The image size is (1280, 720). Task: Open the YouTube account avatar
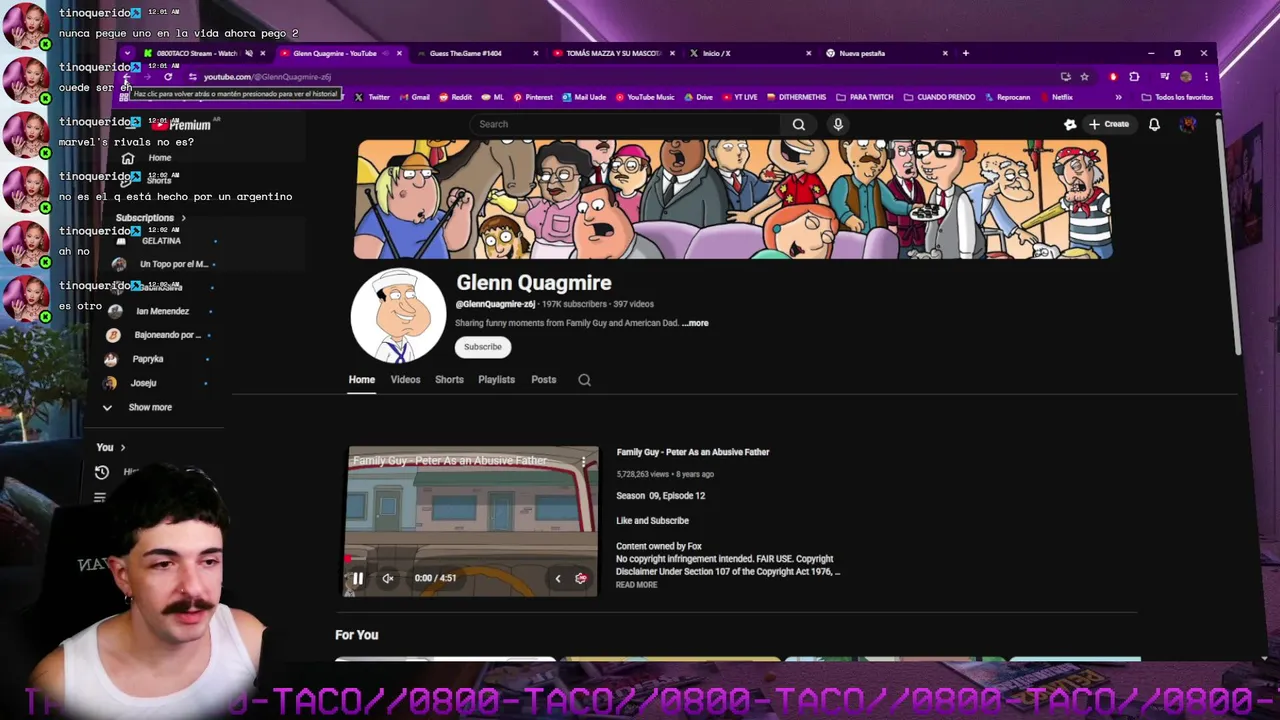point(1188,124)
